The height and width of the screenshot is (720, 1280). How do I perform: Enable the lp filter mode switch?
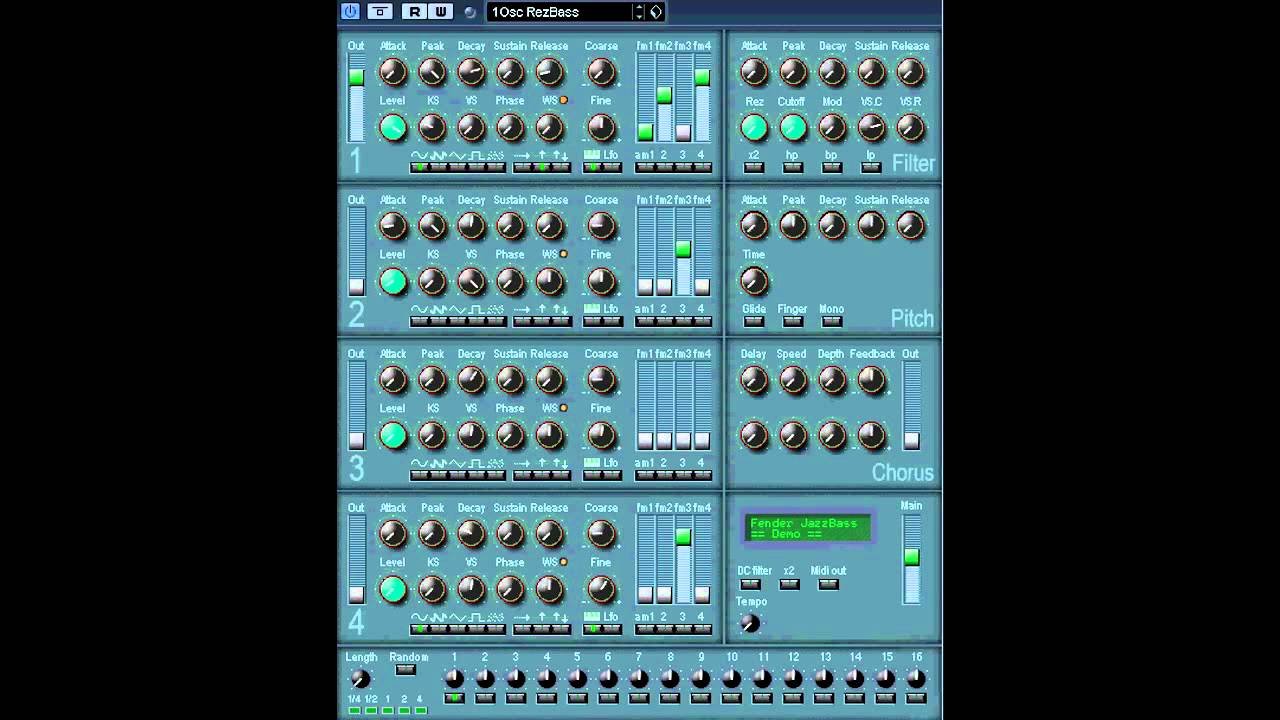[871, 167]
